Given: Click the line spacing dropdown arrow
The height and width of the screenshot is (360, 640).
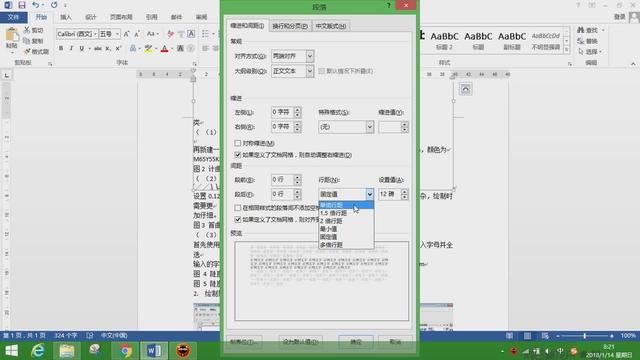Looking at the screenshot, I should pos(369,194).
